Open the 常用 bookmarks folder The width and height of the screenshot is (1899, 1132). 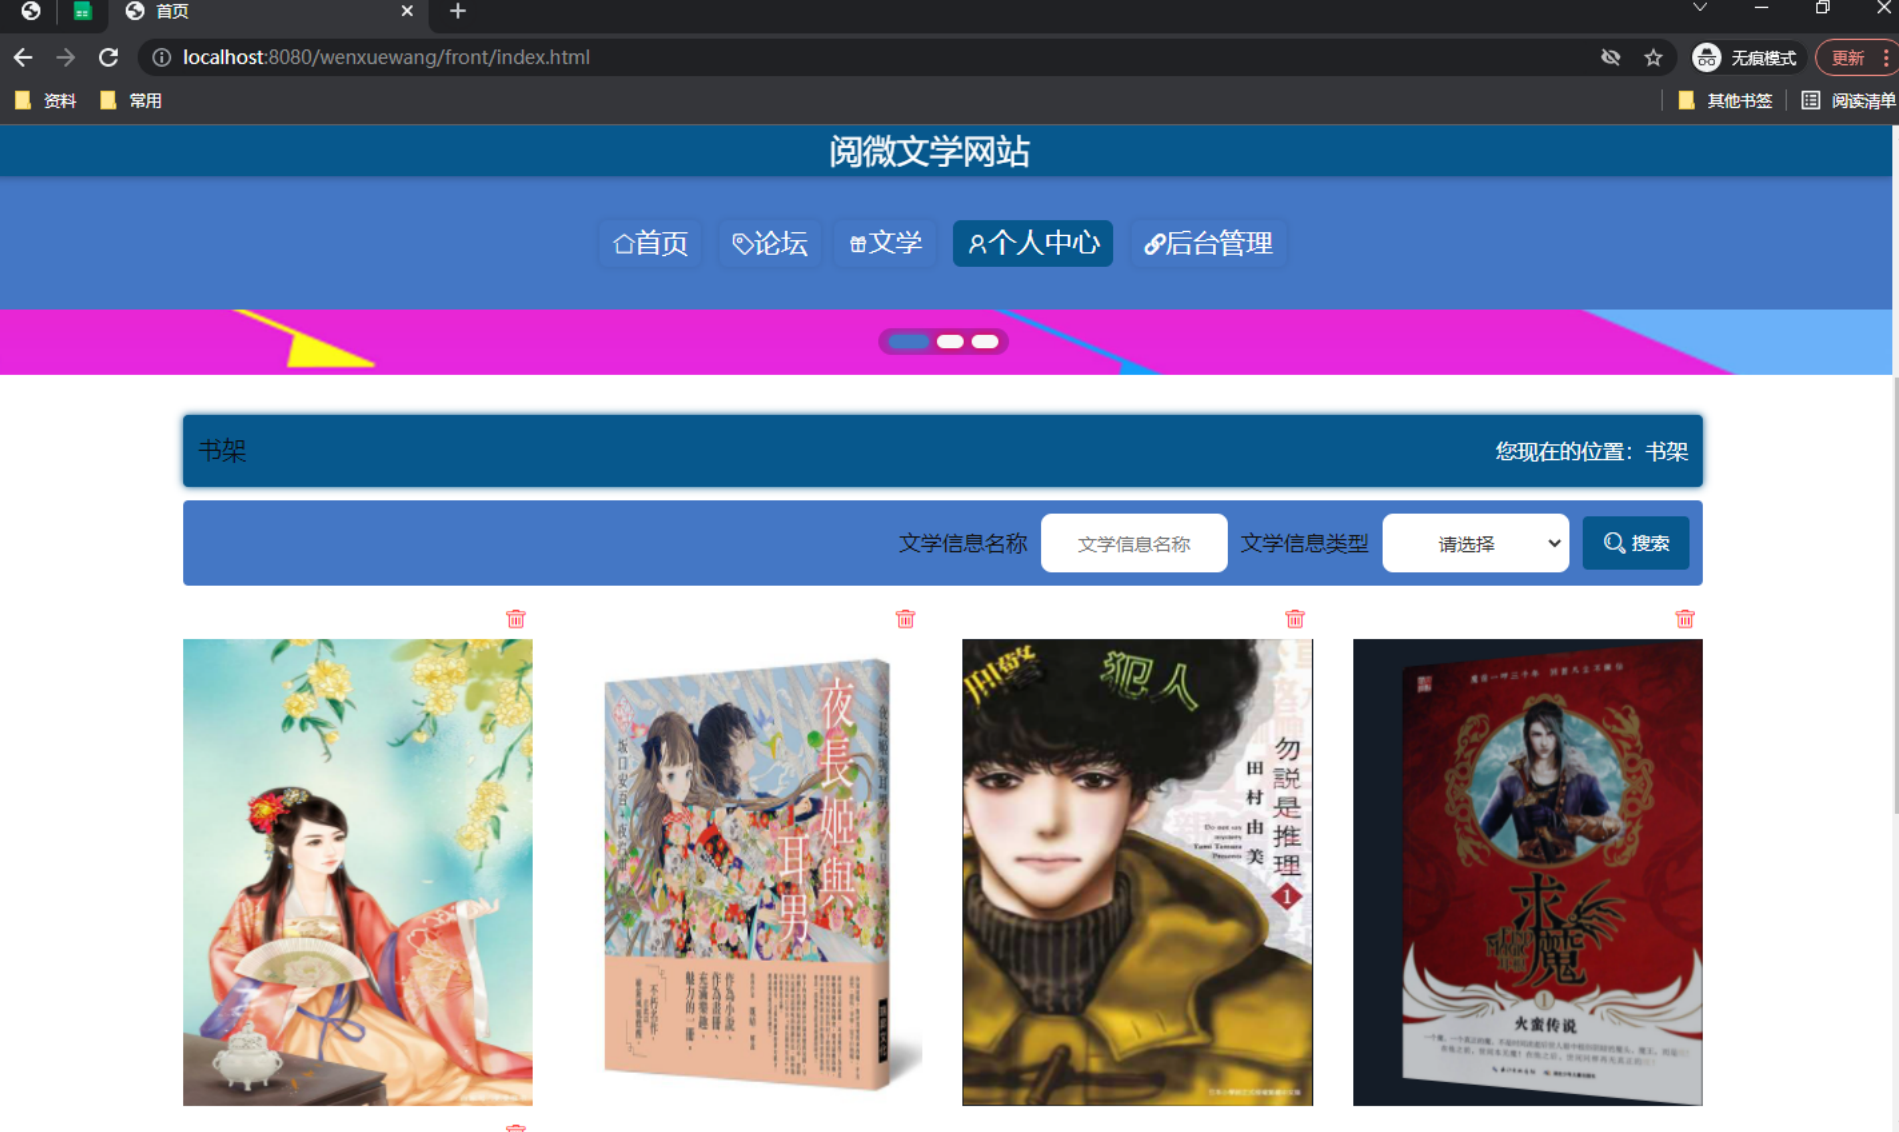pos(132,100)
